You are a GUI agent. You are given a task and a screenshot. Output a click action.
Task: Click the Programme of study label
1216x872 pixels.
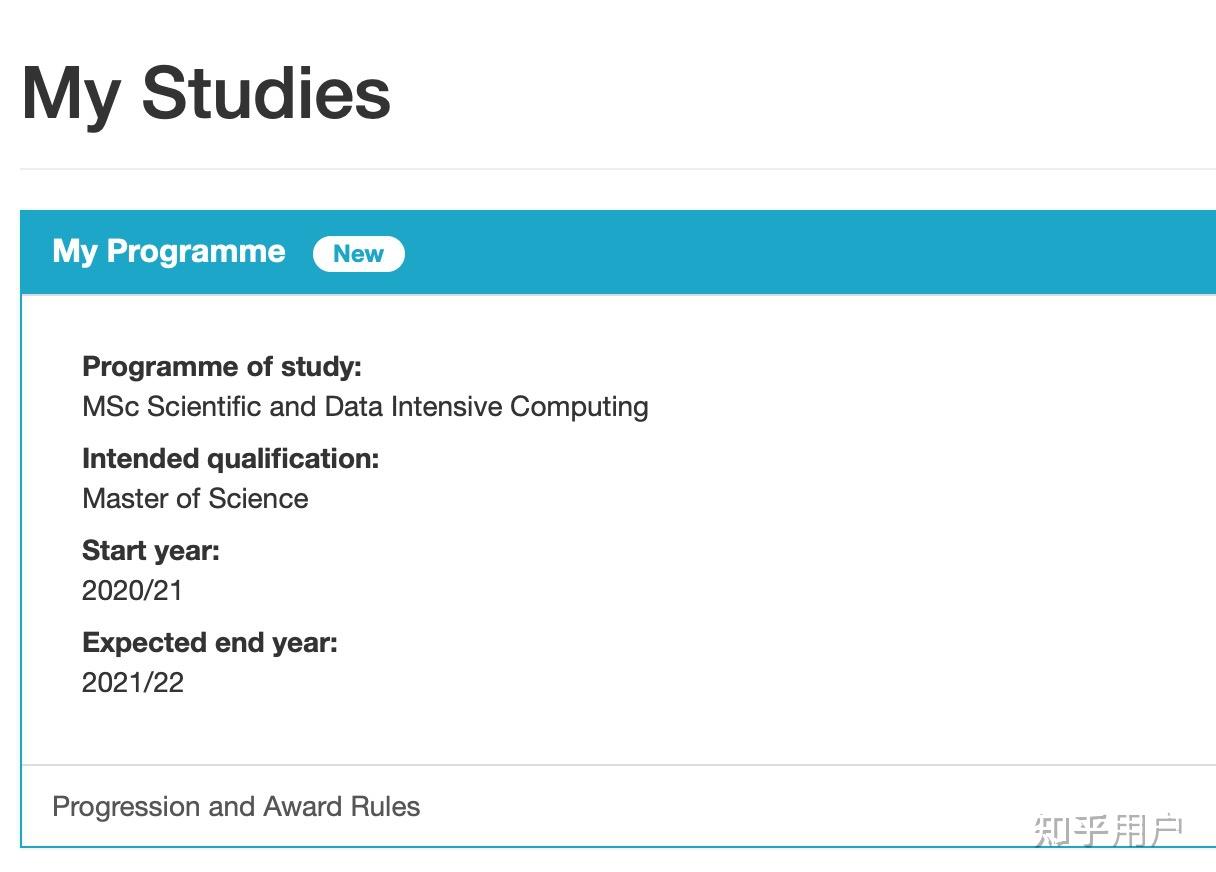tap(222, 366)
